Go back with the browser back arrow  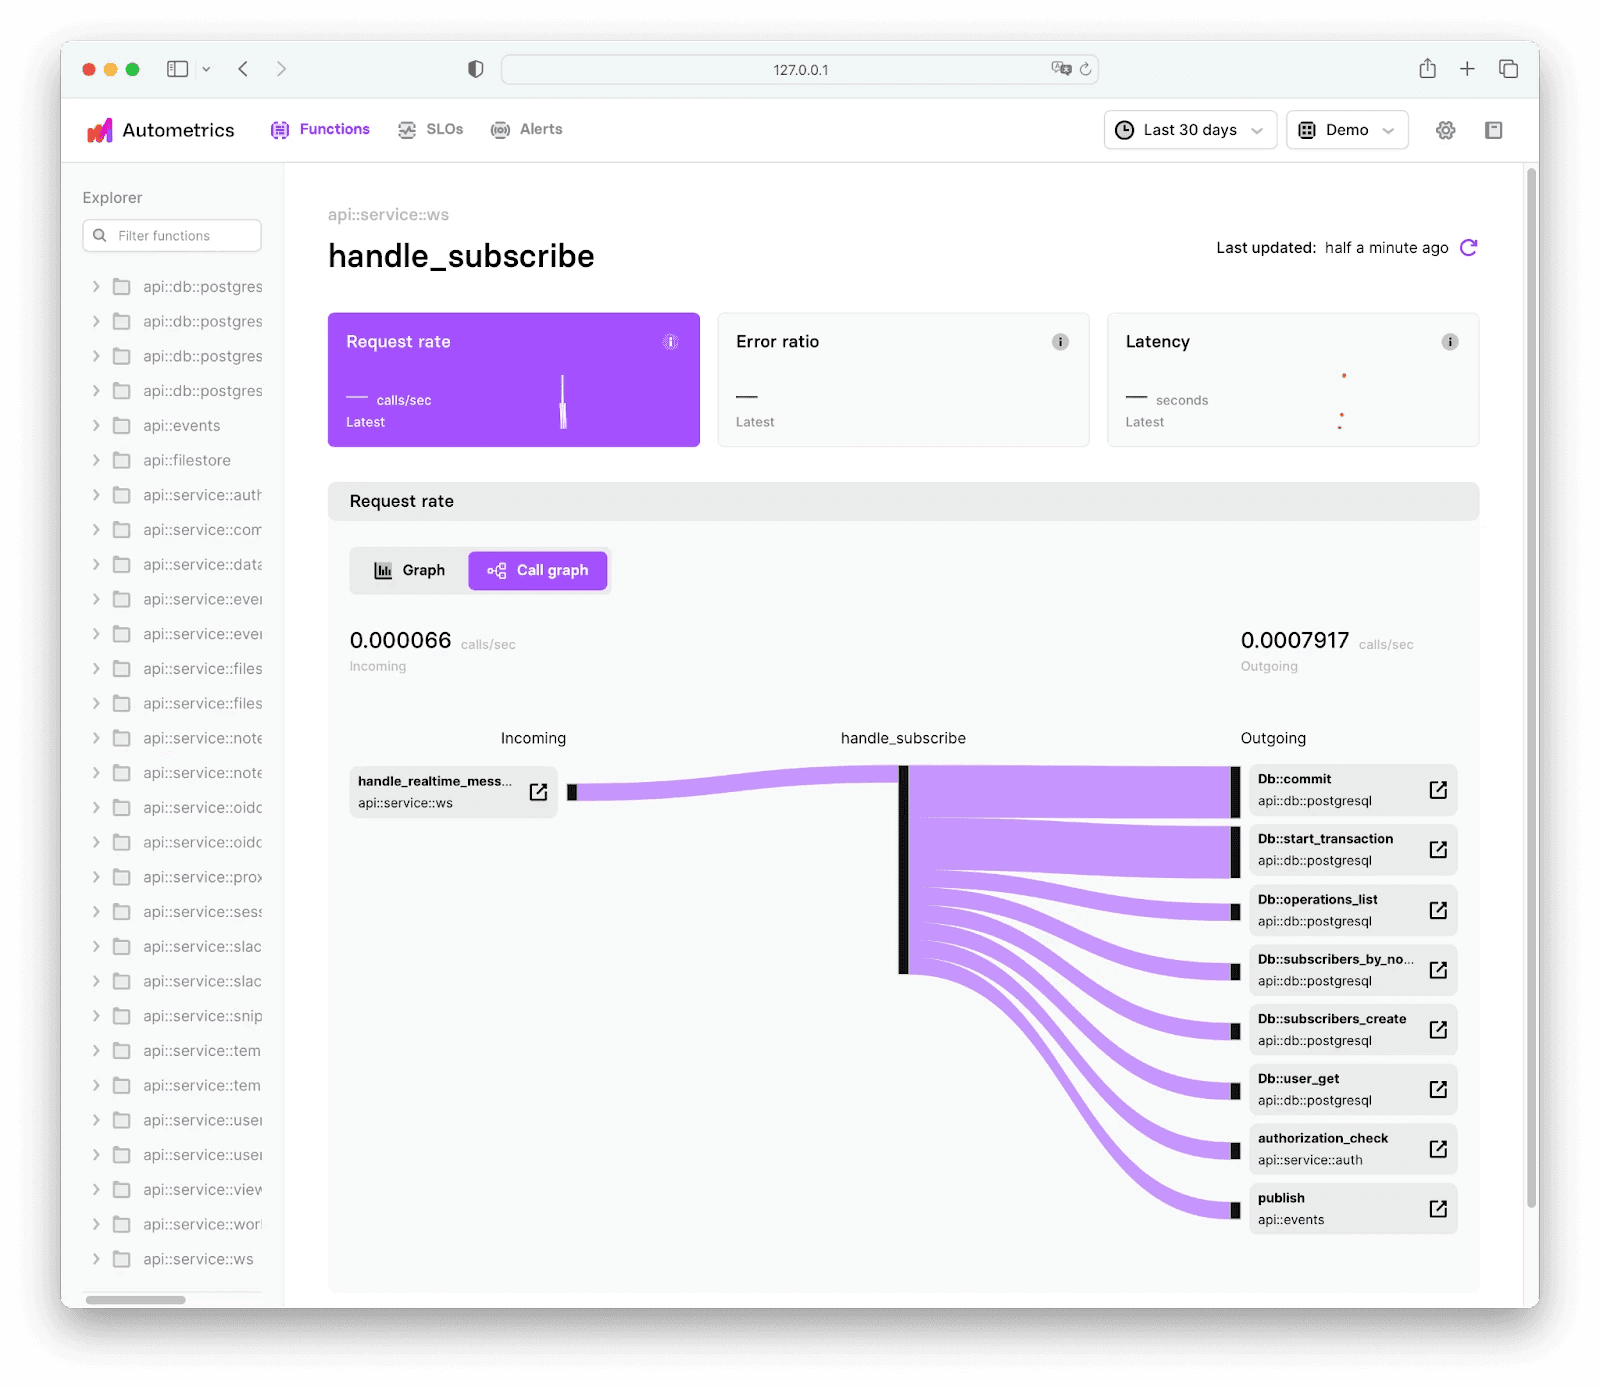click(x=243, y=69)
